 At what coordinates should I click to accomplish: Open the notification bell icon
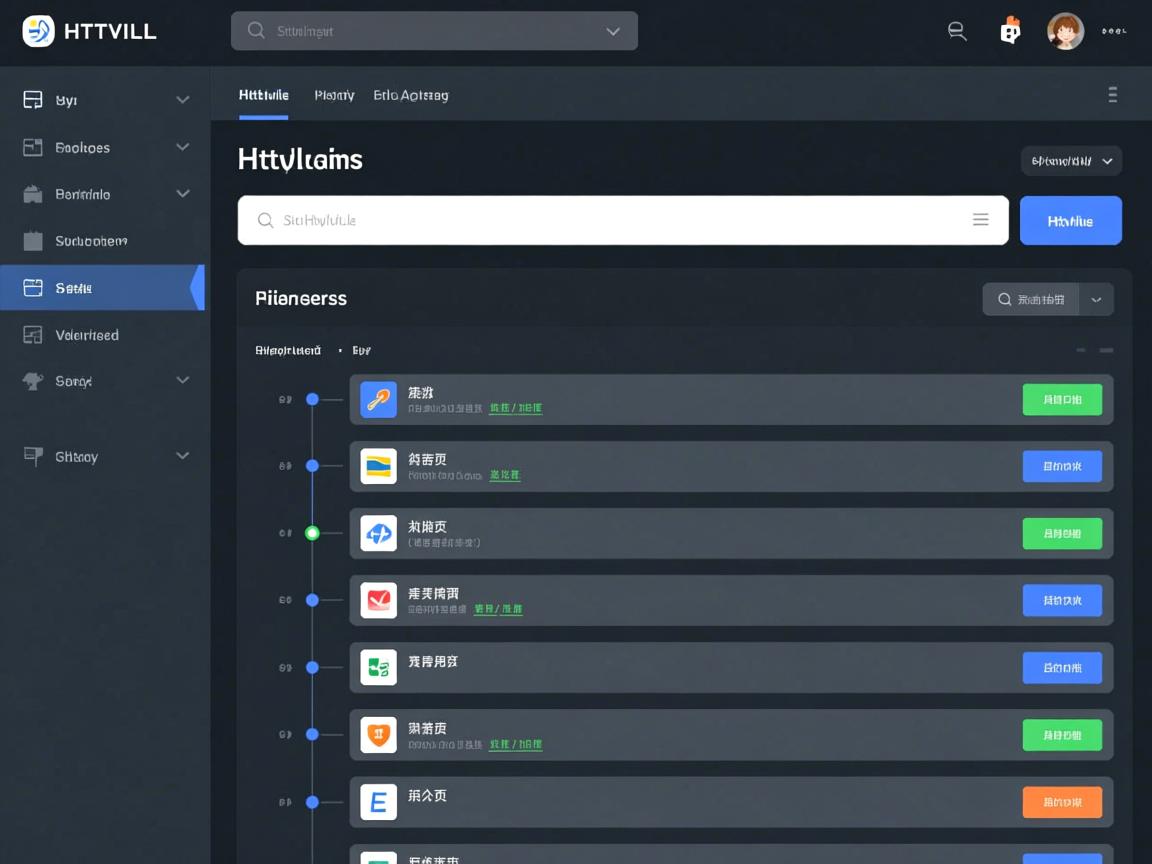[x=1010, y=30]
